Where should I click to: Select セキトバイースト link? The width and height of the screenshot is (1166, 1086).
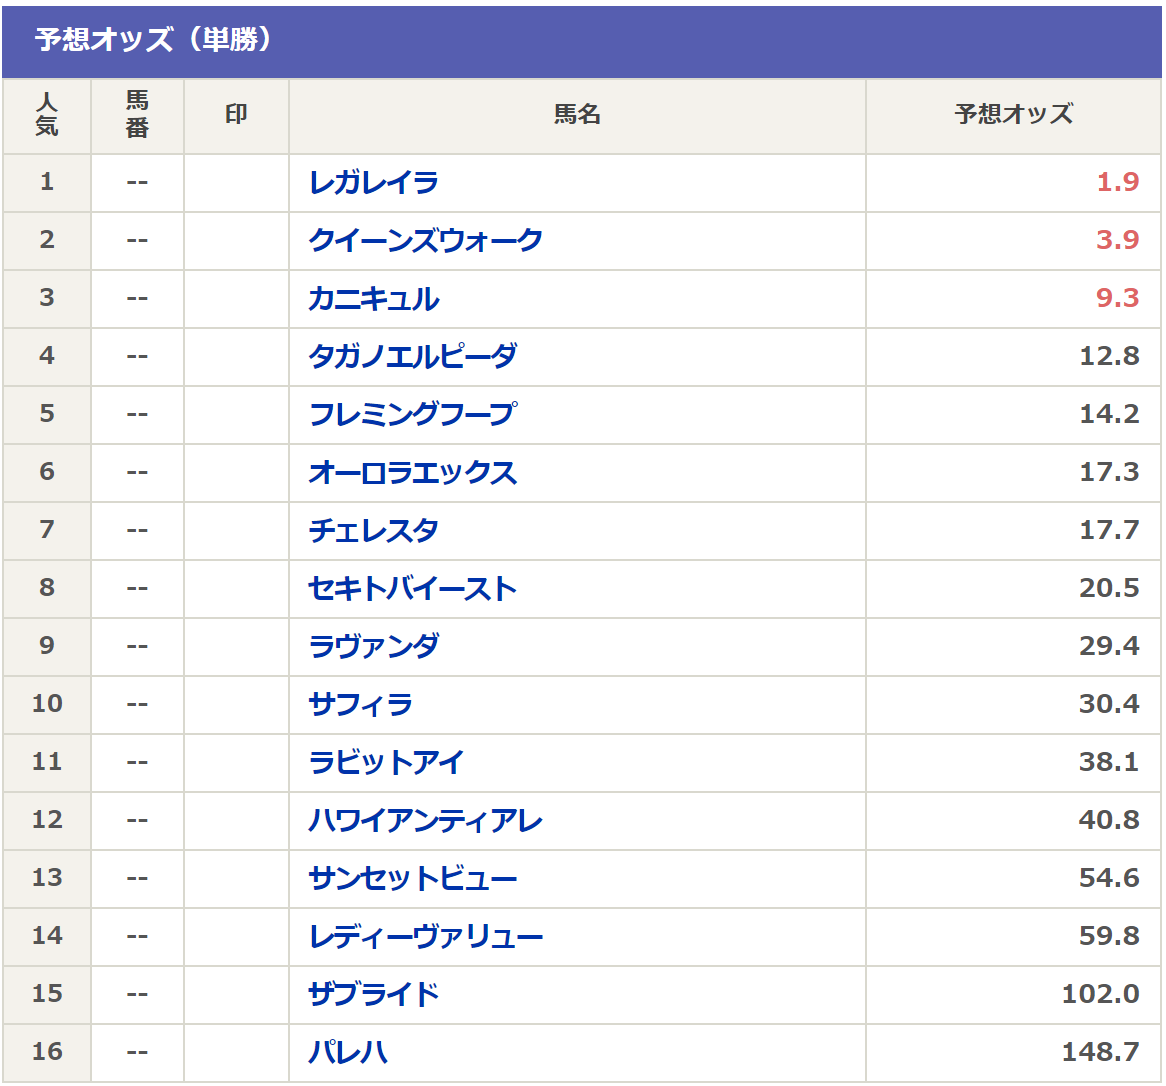pyautogui.click(x=412, y=589)
